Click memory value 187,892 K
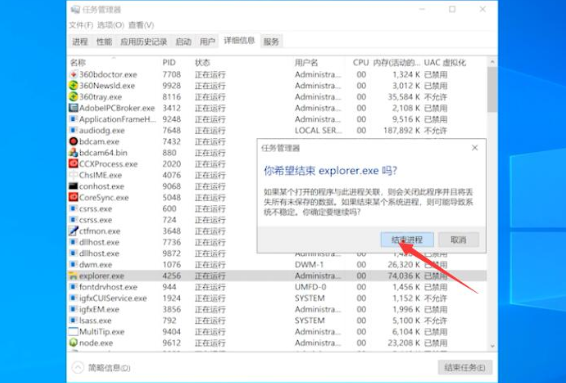Screen dimensions: 566x383 pos(402,130)
